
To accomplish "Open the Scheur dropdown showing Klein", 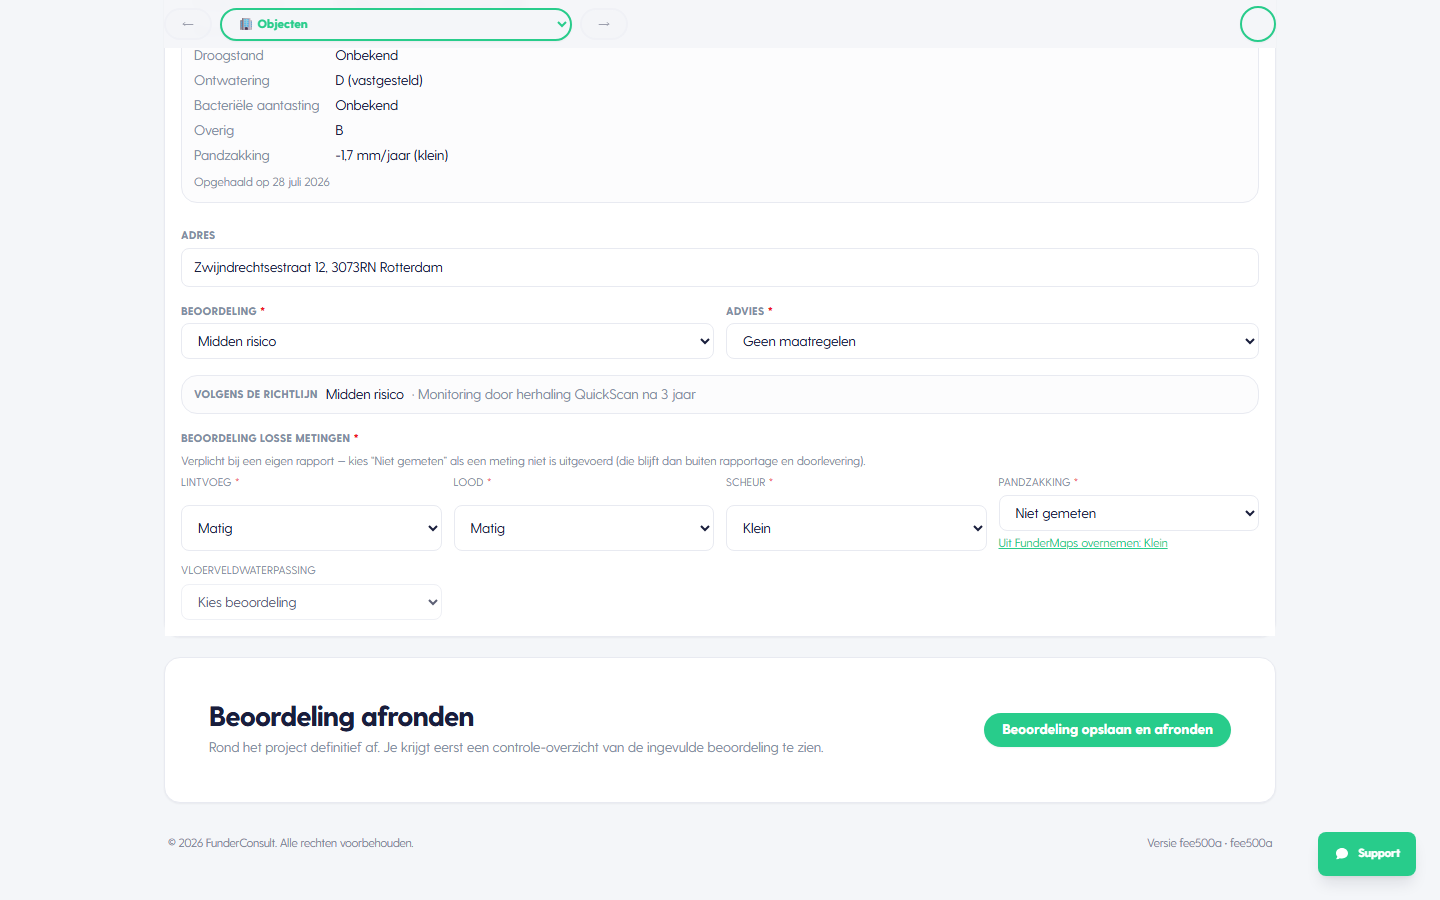I will pos(856,528).
